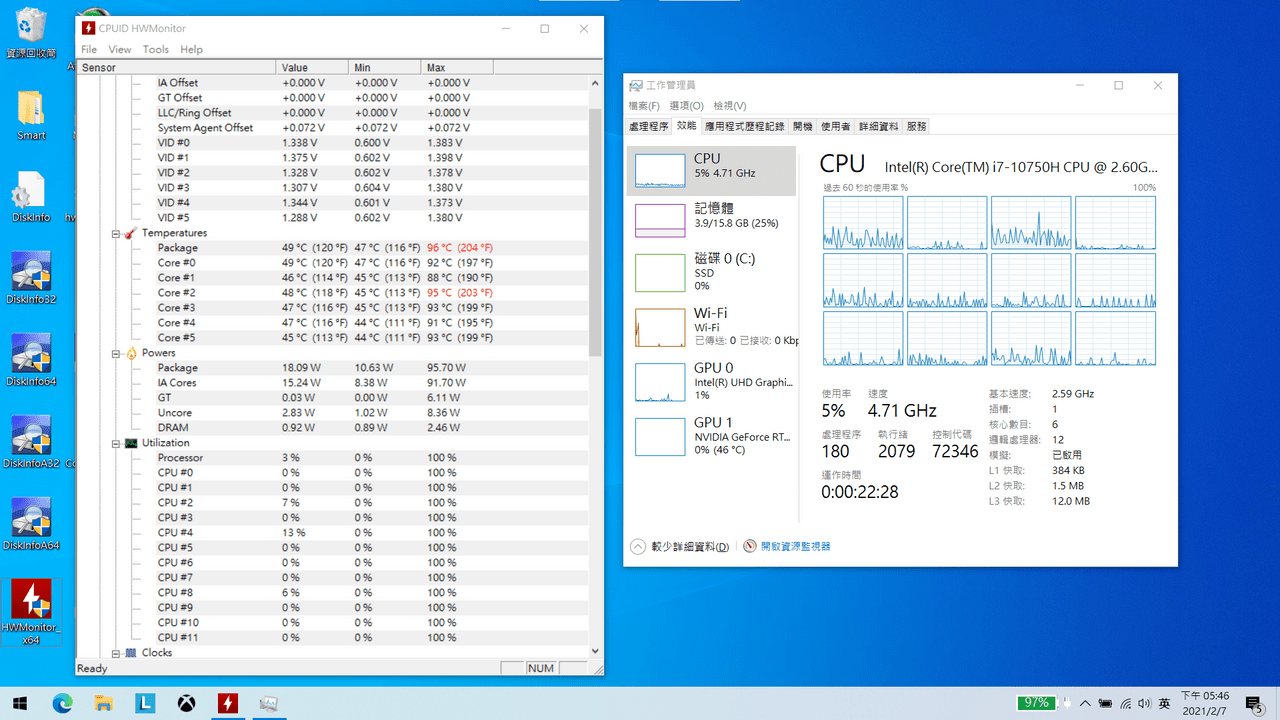This screenshot has width=1280, height=720.
Task: Open HWMonitor View menu
Action: [x=120, y=49]
